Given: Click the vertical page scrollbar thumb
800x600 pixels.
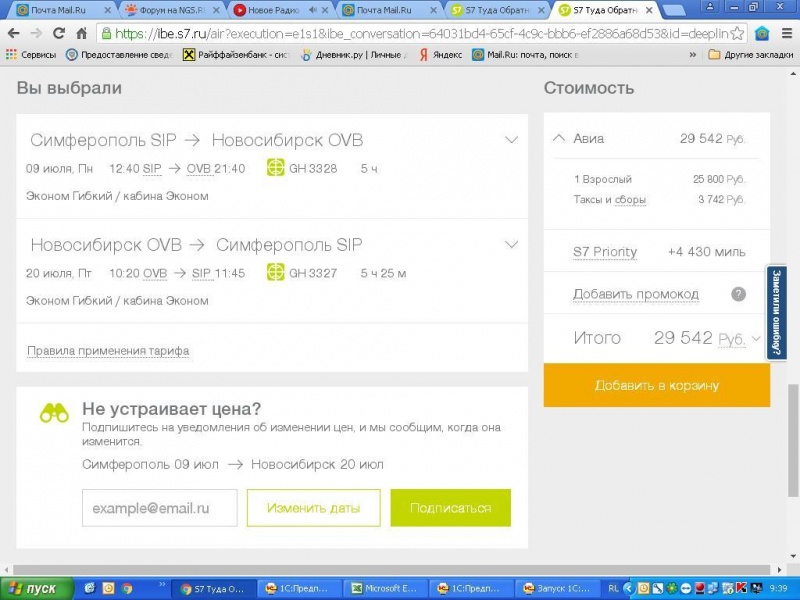Looking at the screenshot, I should point(793,440).
